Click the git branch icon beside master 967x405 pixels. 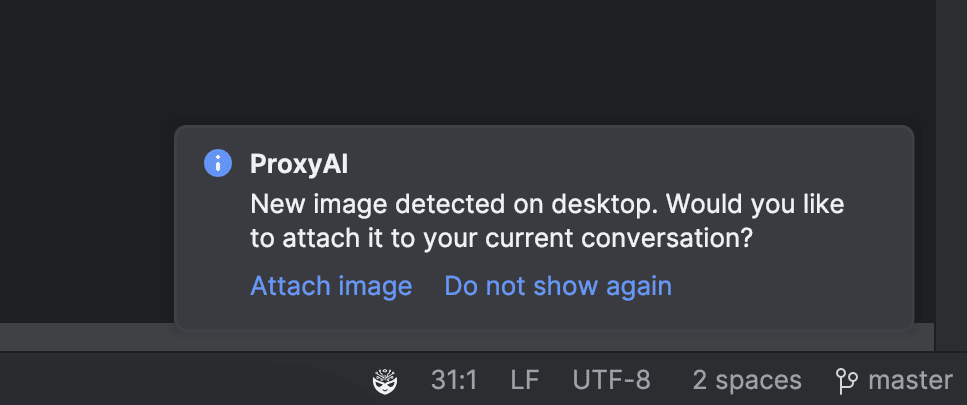tap(847, 381)
